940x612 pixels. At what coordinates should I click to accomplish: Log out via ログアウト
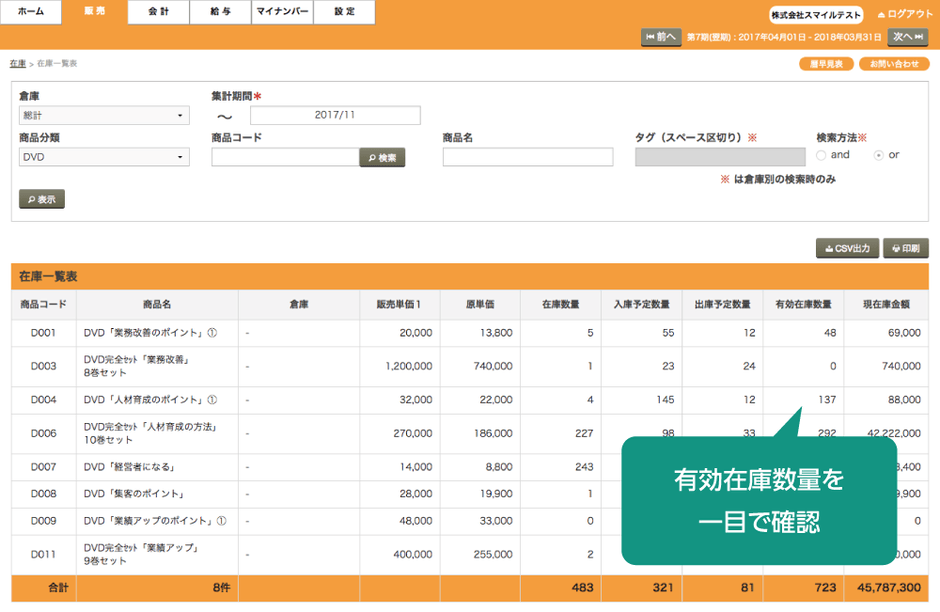(904, 14)
